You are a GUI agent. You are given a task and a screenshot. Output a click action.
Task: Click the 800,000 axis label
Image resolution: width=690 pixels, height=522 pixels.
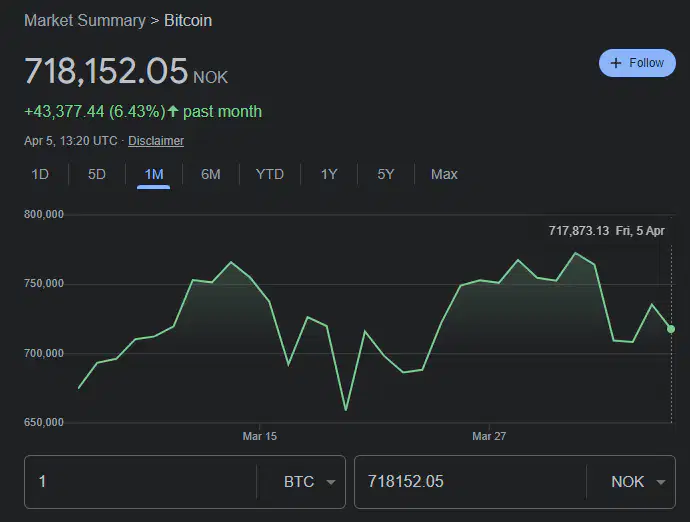(x=44, y=214)
